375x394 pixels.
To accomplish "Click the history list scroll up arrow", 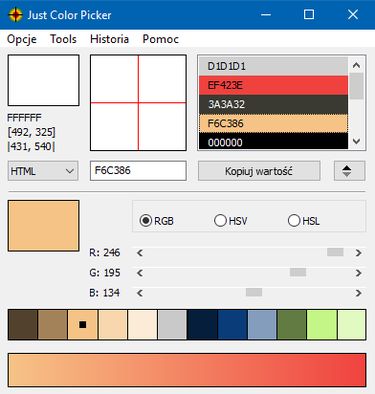I will tap(356, 65).
